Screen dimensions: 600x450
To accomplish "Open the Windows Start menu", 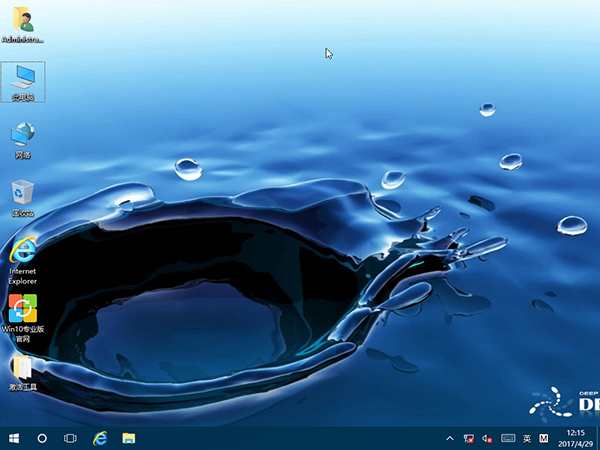I will point(14,438).
